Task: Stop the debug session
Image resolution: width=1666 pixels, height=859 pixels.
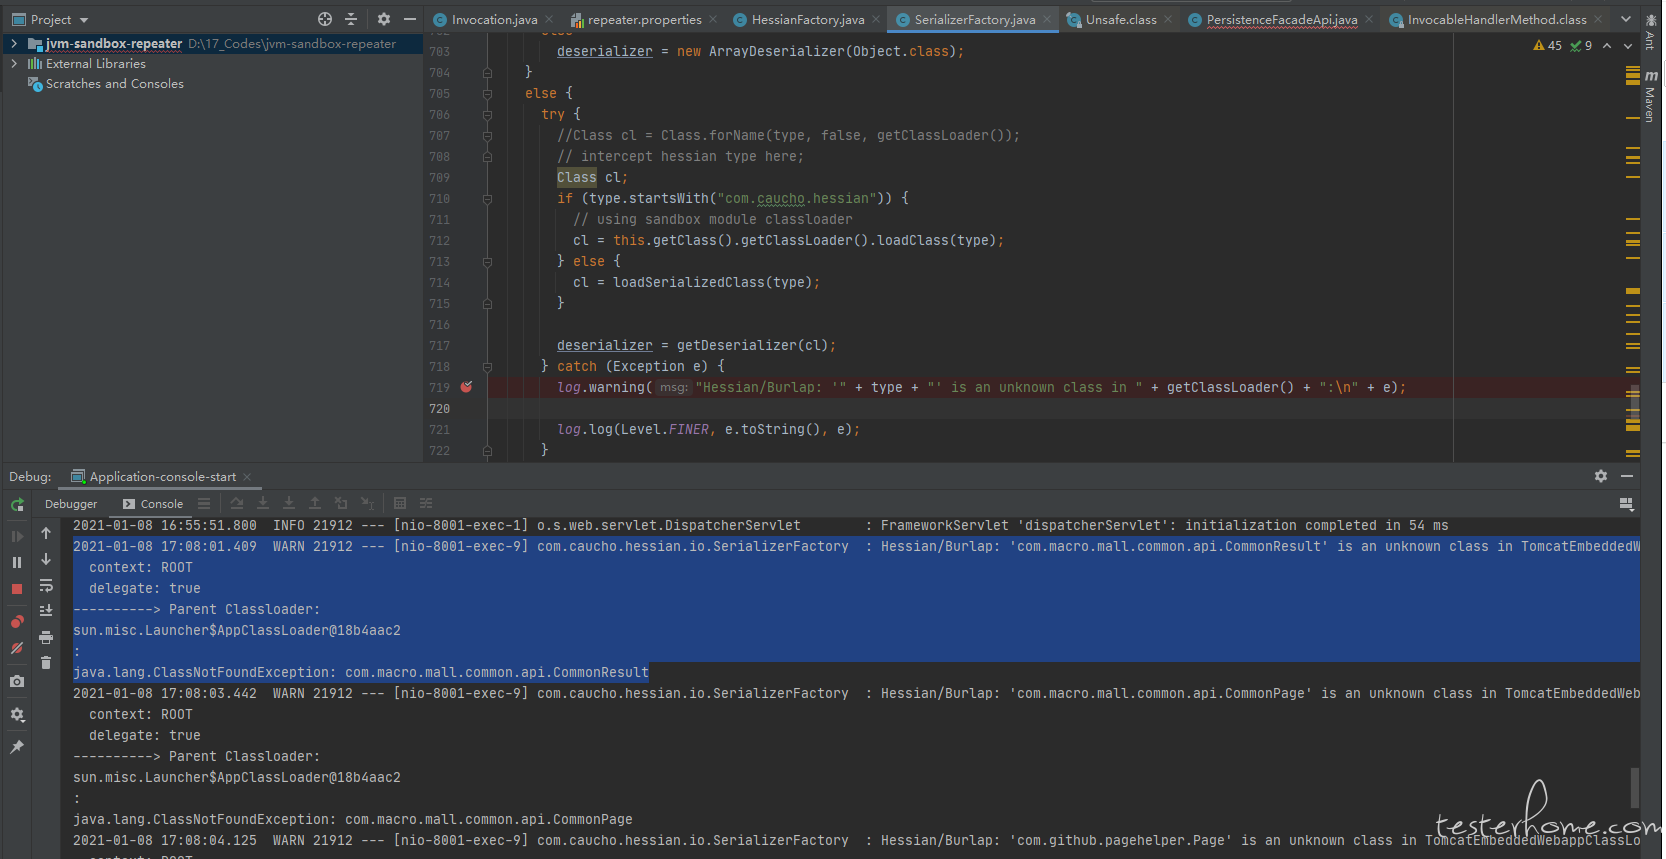Action: pos(17,589)
